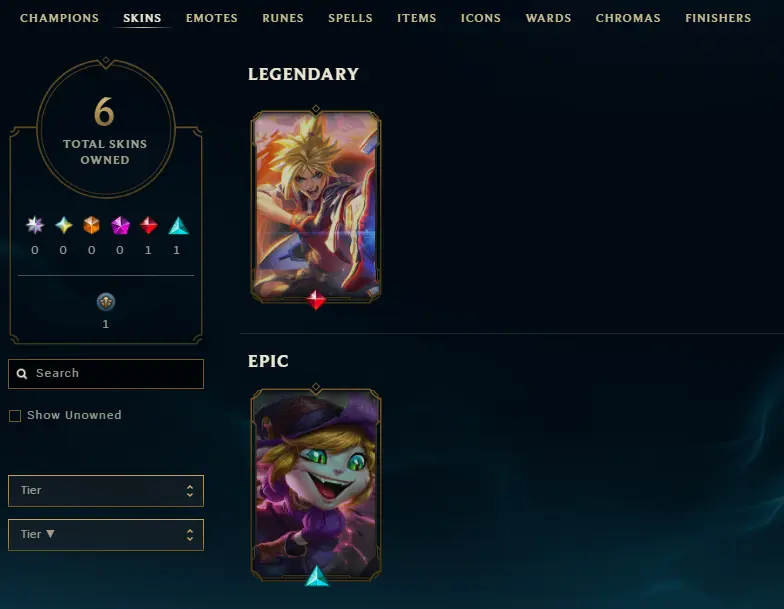Click the arrows on the first Tier dropdown

(190, 490)
